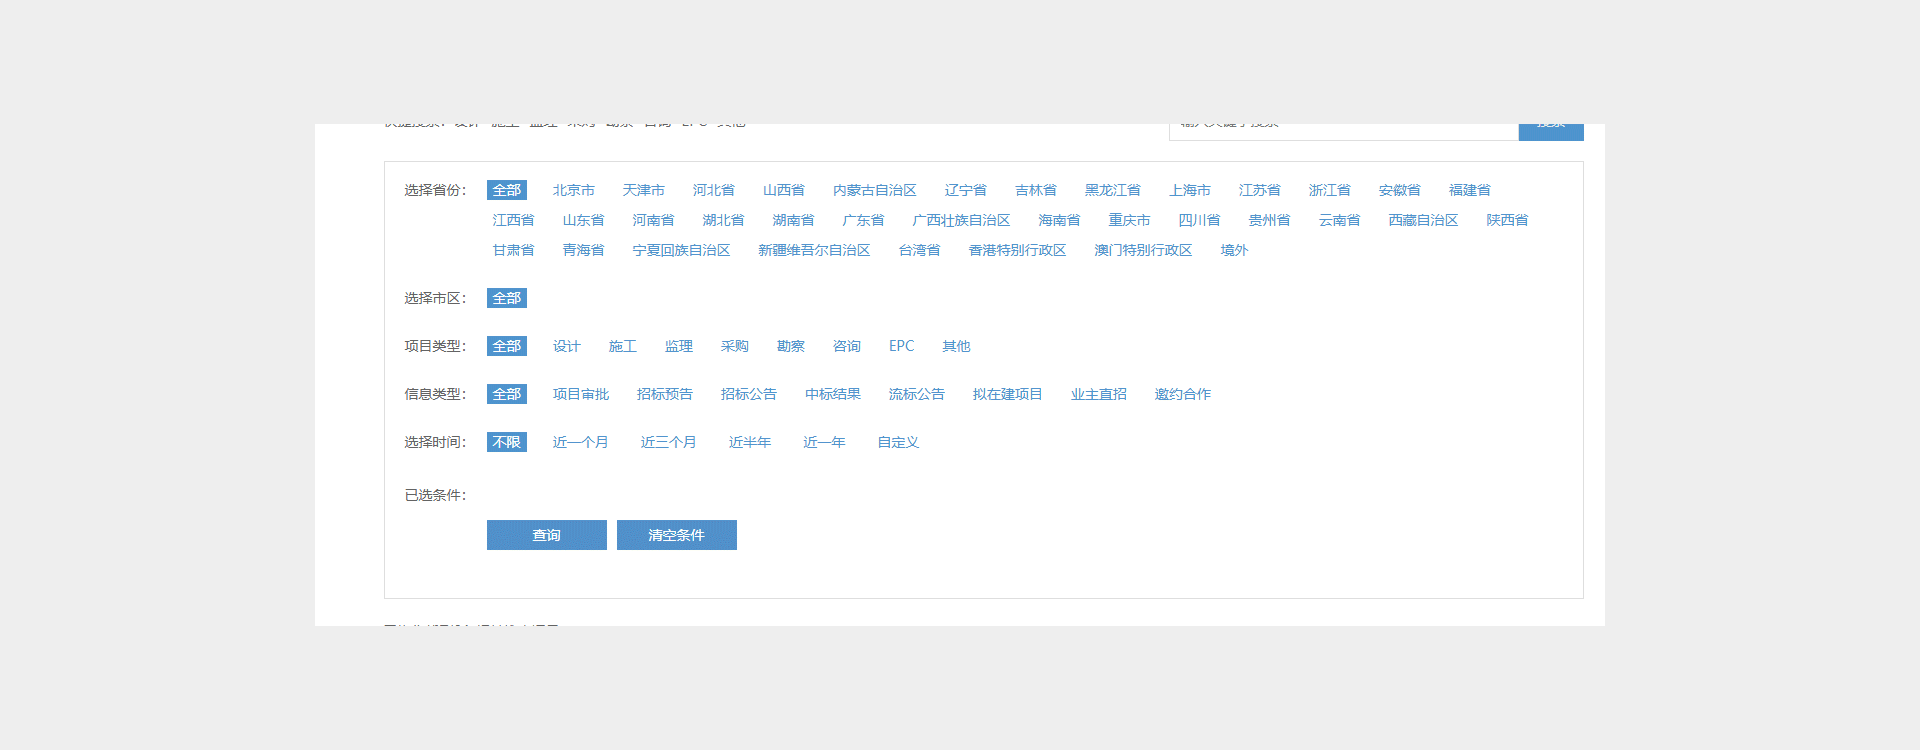Select 不限 for time selection
1920x750 pixels.
pyautogui.click(x=506, y=442)
